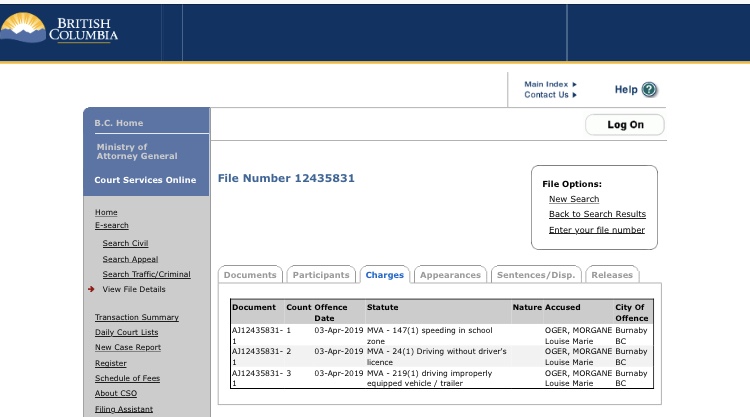Click the Count column header
This screenshot has width=750, height=417.
pos(298,307)
